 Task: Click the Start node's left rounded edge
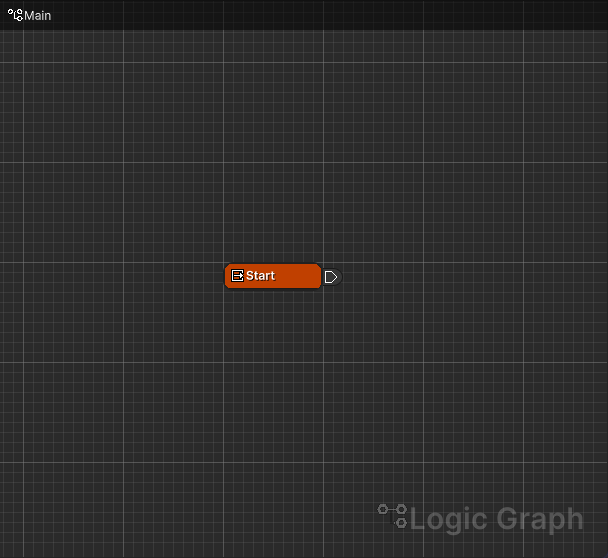(227, 276)
